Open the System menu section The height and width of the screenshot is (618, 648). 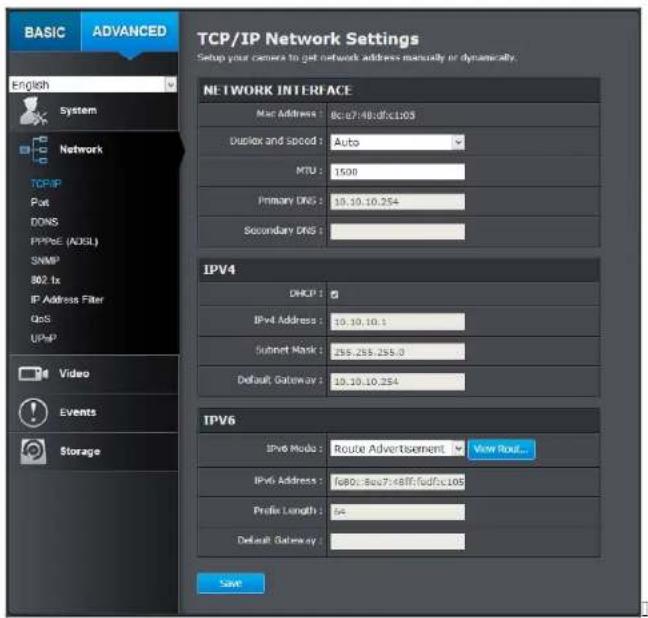(x=93, y=111)
